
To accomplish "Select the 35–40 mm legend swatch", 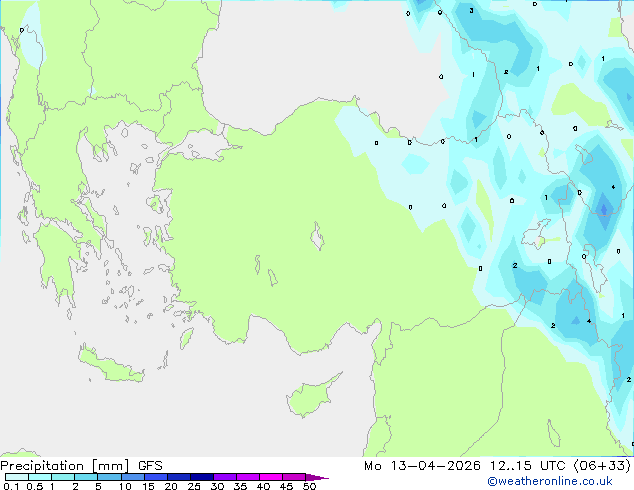I will point(247,477).
